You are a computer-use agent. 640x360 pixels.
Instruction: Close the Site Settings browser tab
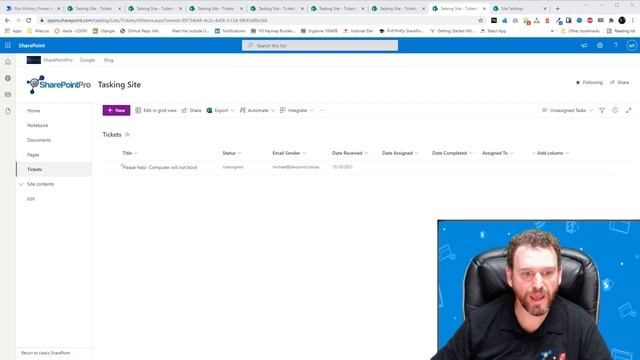tap(544, 9)
